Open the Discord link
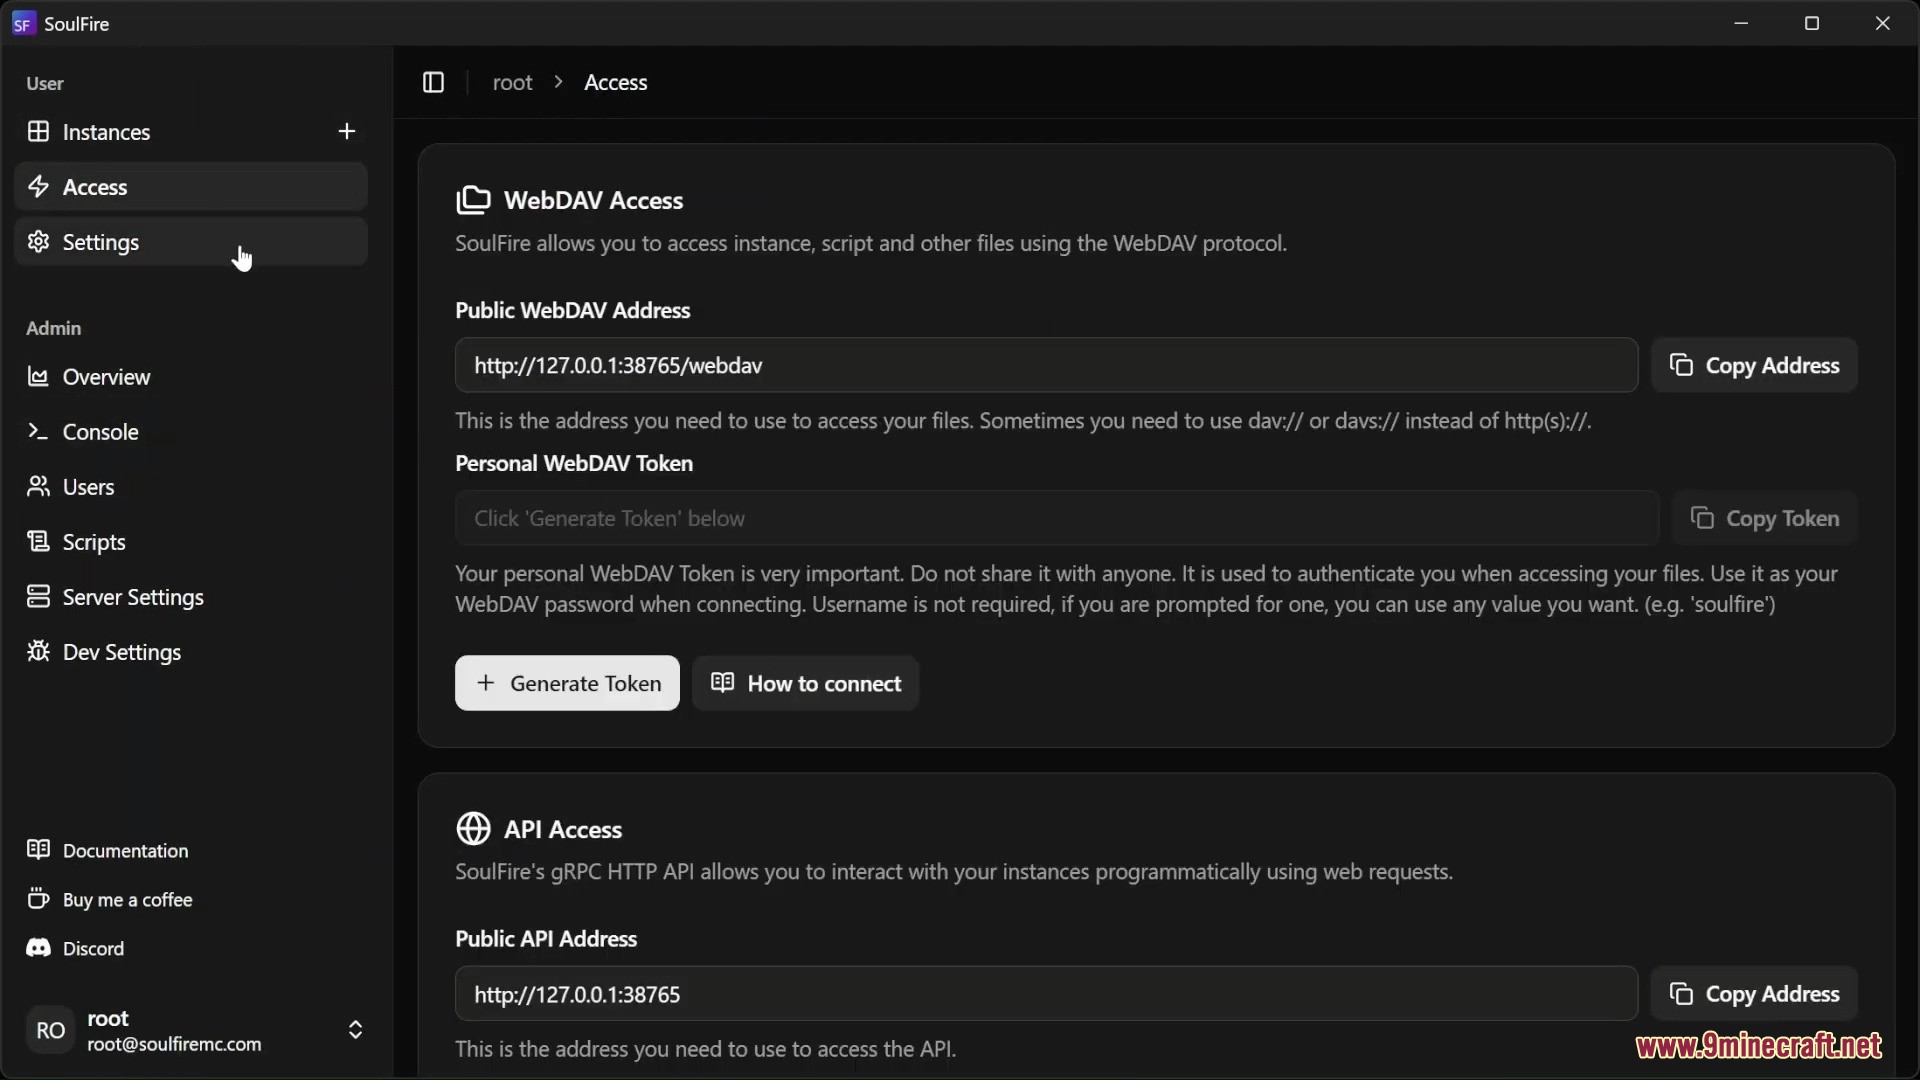1920x1080 pixels. 191,948
